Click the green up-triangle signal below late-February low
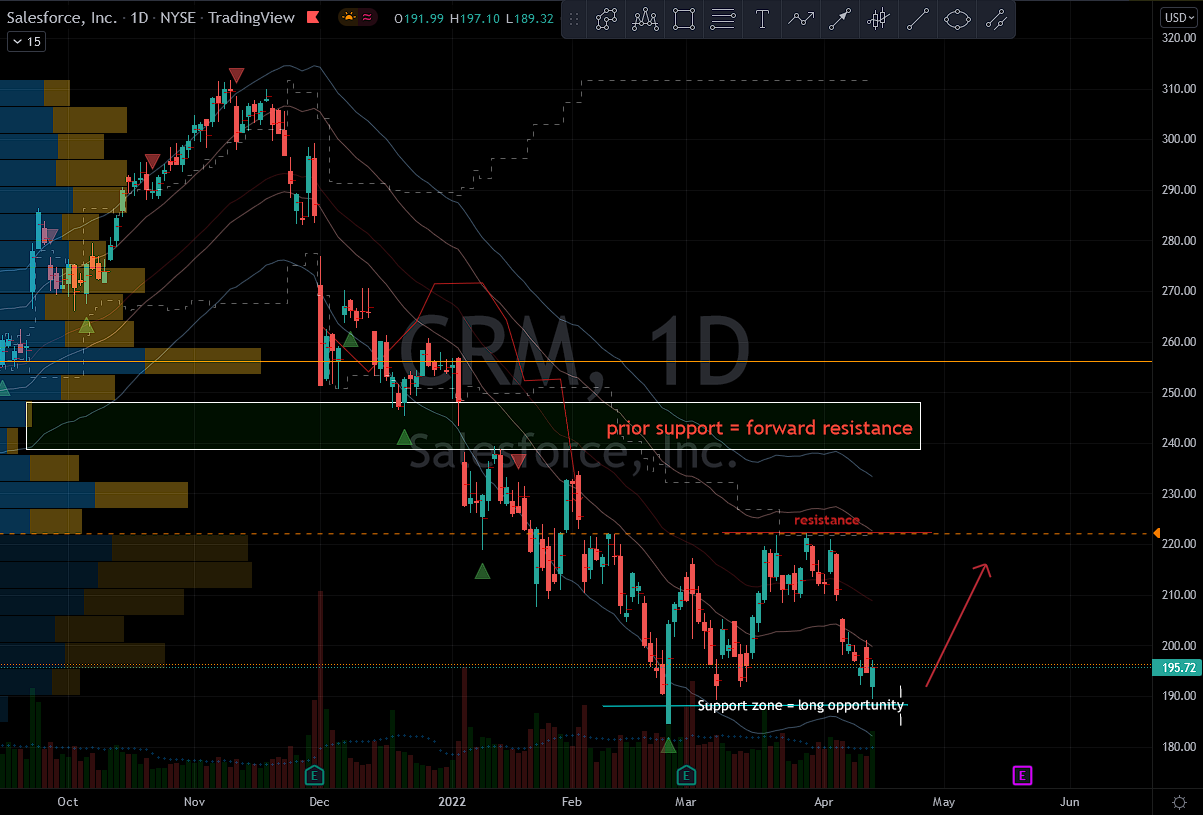This screenshot has width=1203, height=815. (669, 745)
